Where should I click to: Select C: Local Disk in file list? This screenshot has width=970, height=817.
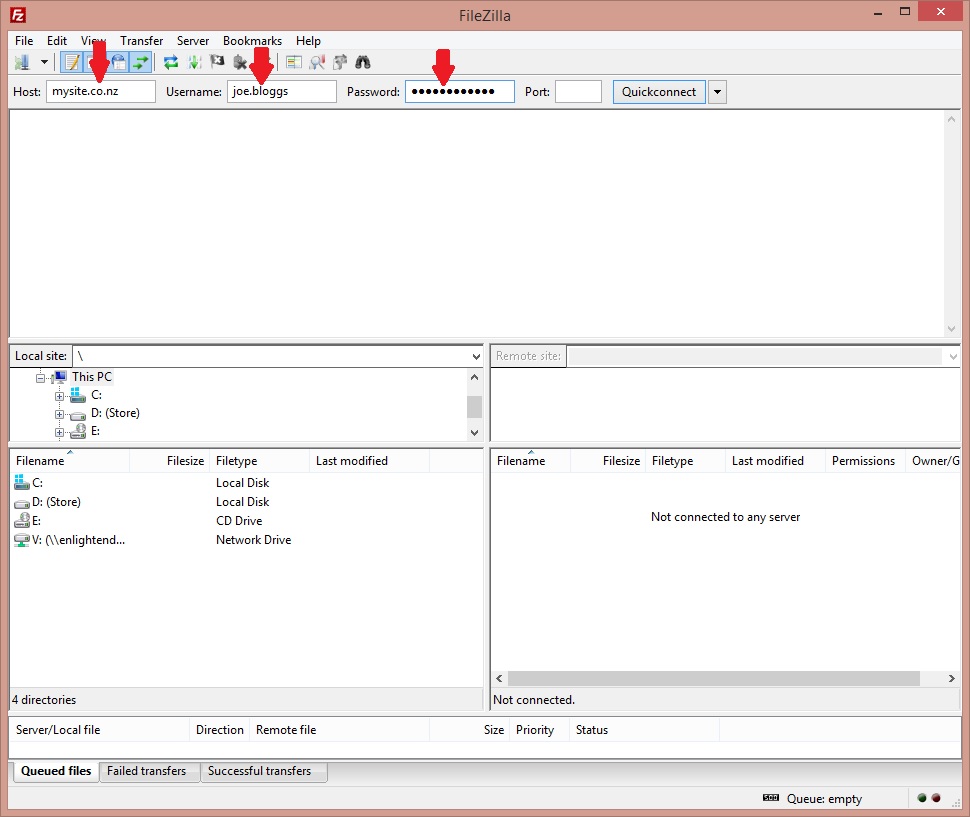click(246, 482)
